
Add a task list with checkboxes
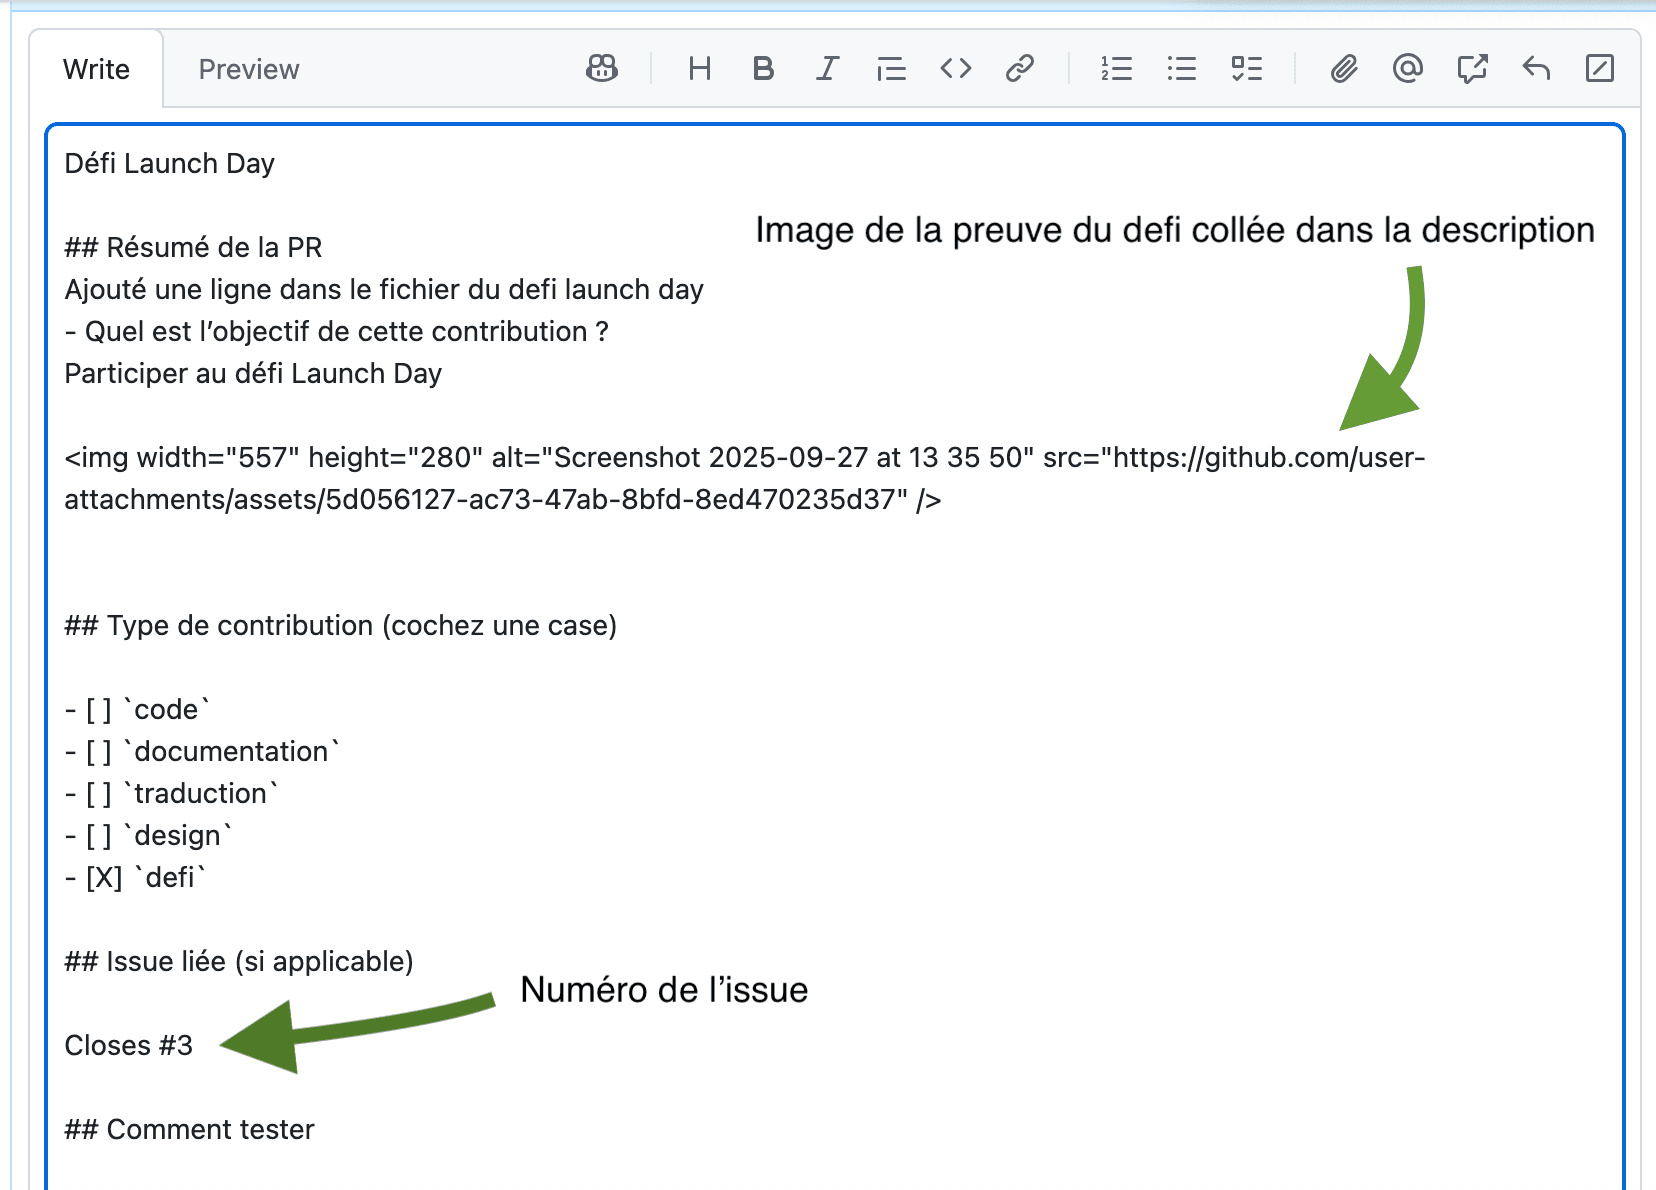pyautogui.click(x=1246, y=68)
